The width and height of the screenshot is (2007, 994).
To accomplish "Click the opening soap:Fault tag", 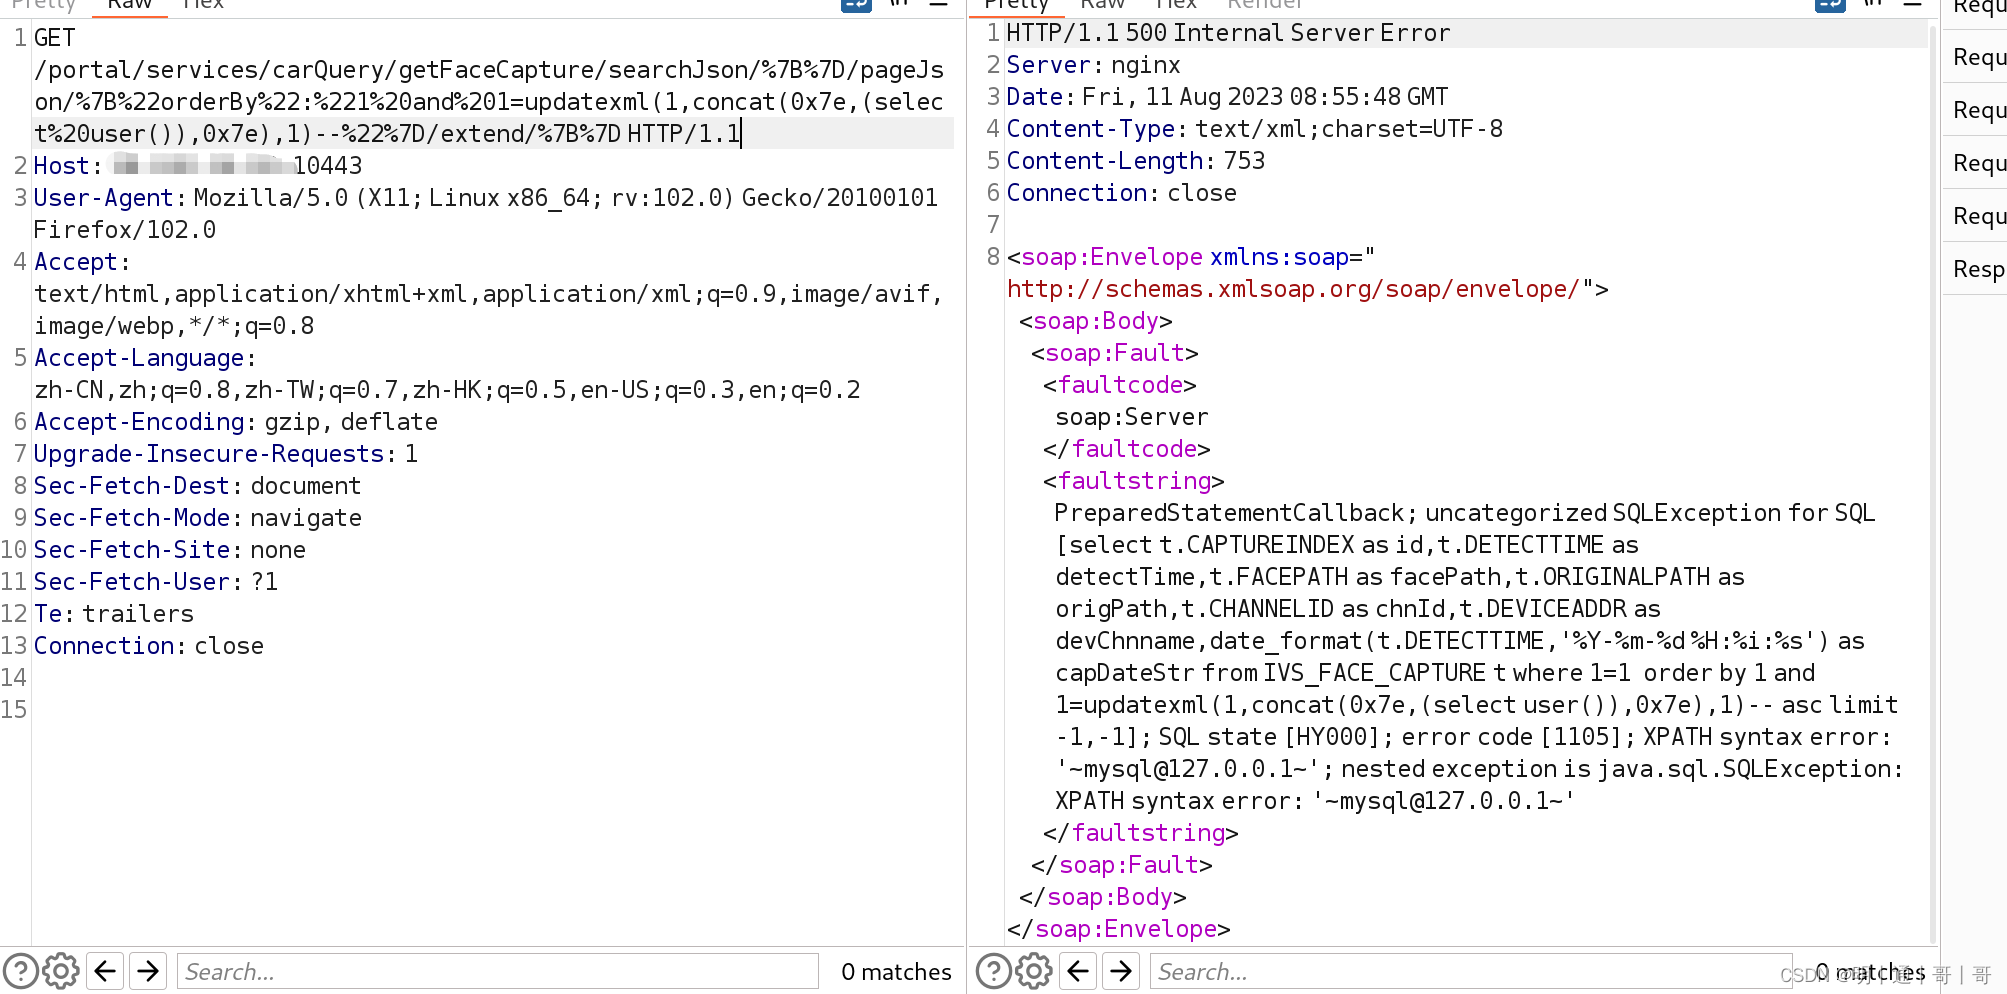I will [x=1115, y=353].
